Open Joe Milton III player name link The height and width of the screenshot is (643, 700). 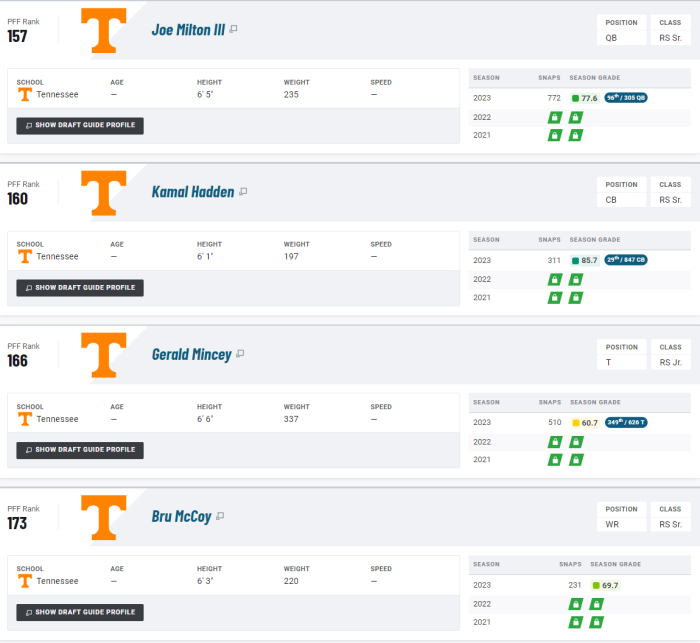pyautogui.click(x=188, y=30)
